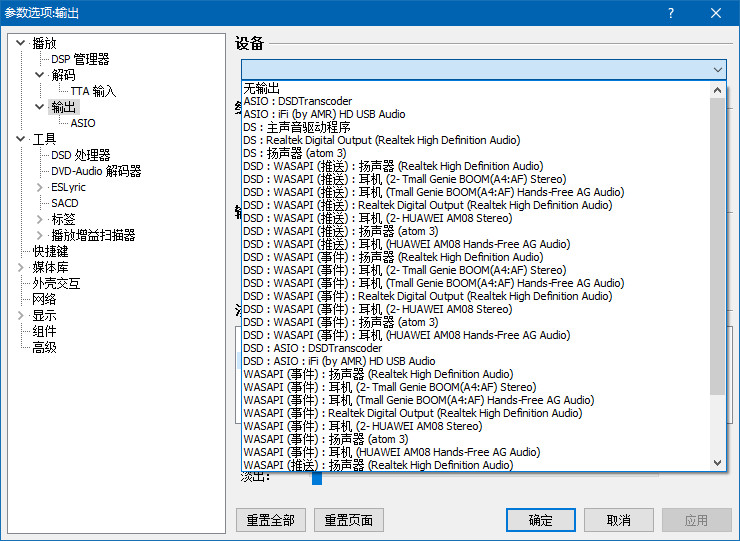
Task: Choose DSD : WASAPI (推送) : 扬声器 (Realtek High Definition Audio)
Action: (476, 166)
